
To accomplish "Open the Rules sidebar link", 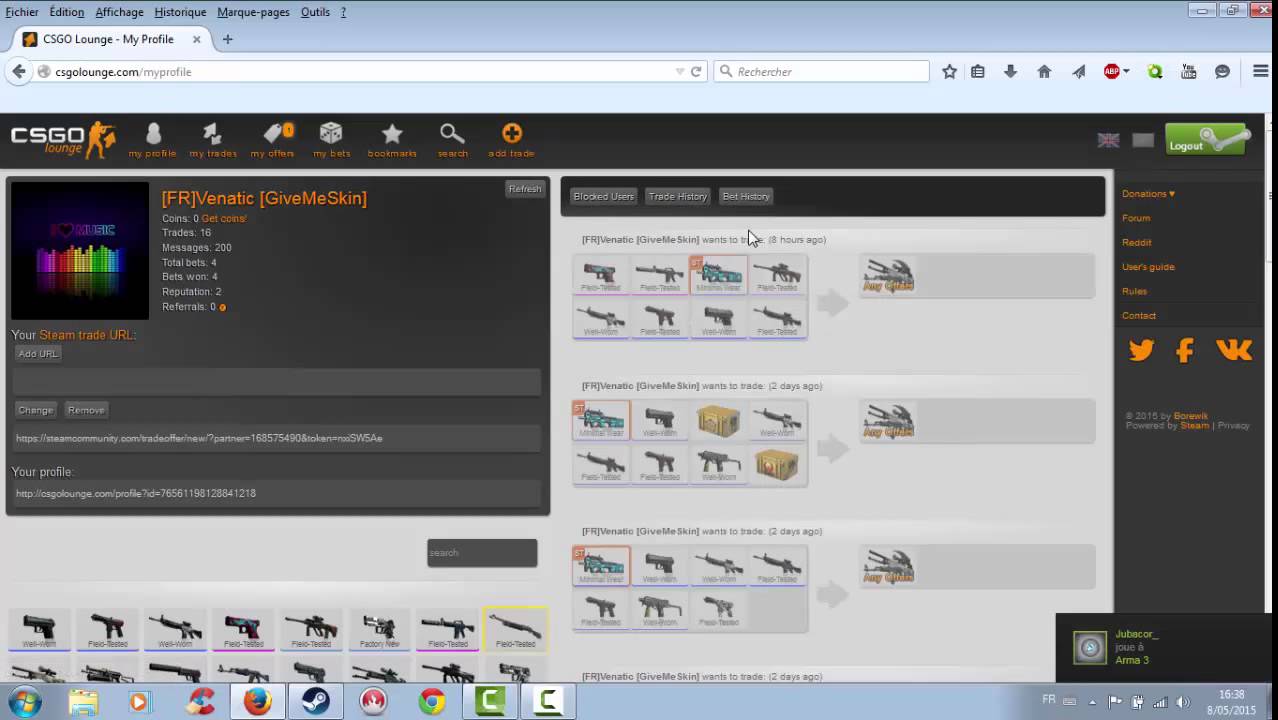I will (1134, 291).
